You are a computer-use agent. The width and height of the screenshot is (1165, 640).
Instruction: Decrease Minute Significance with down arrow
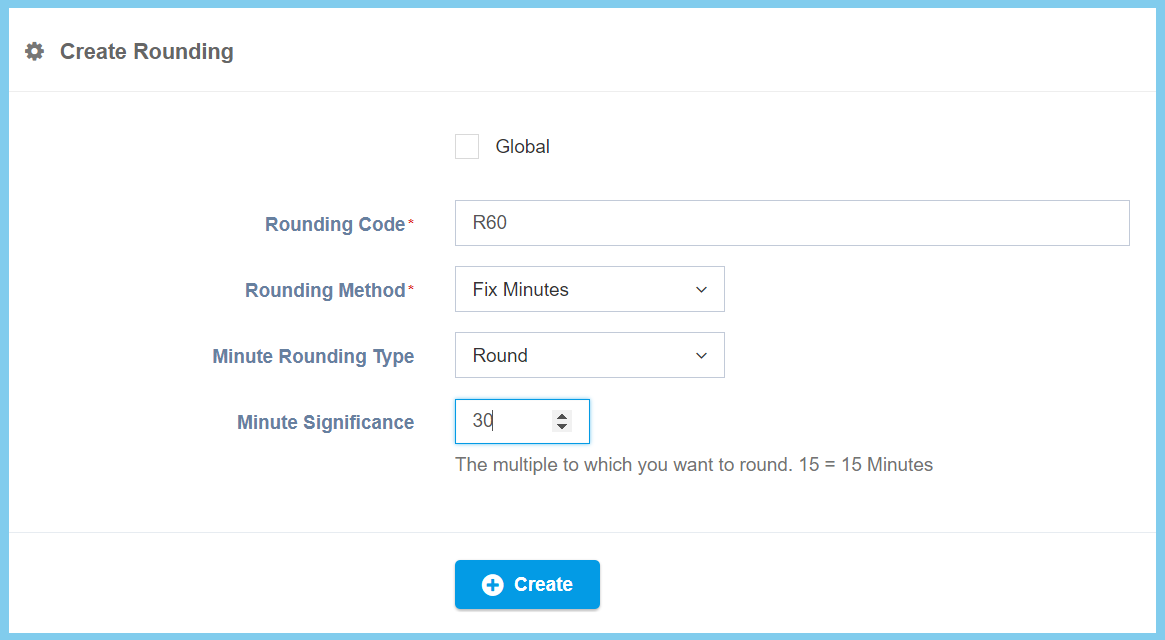coord(562,428)
